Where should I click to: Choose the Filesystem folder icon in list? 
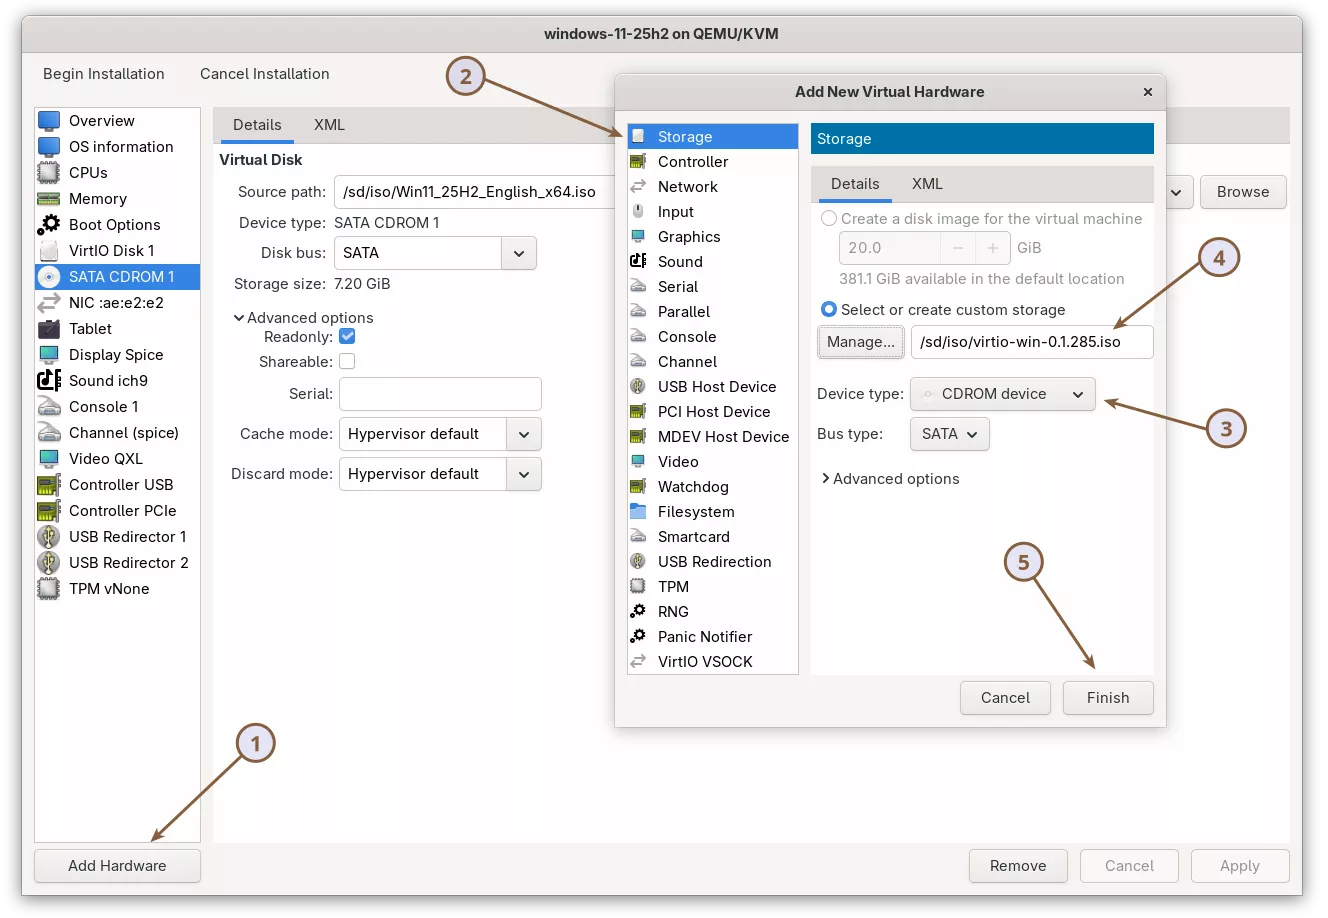coord(638,512)
